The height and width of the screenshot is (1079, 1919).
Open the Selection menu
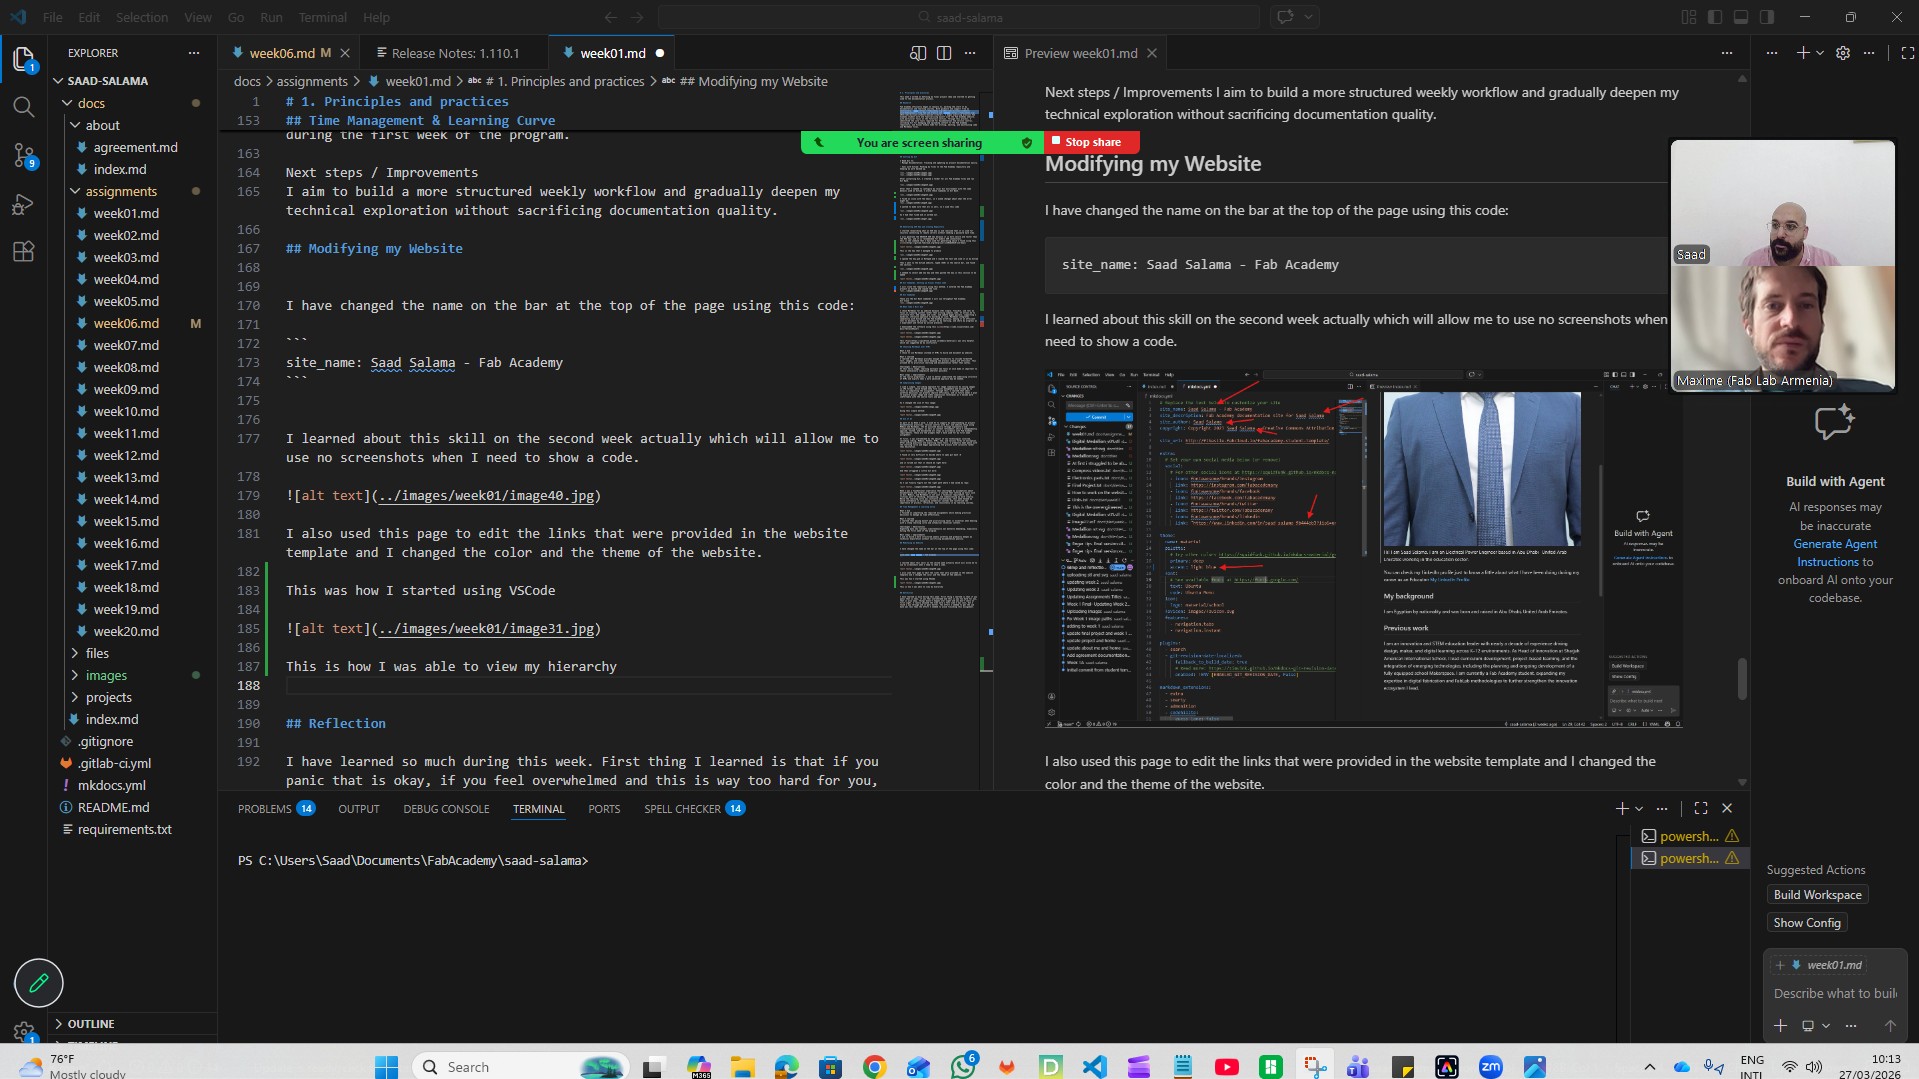[142, 17]
